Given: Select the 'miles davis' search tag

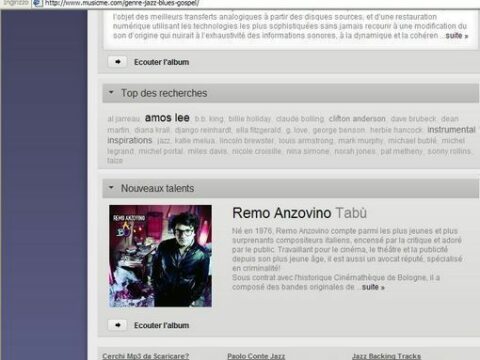Looking at the screenshot, I should [207, 151].
